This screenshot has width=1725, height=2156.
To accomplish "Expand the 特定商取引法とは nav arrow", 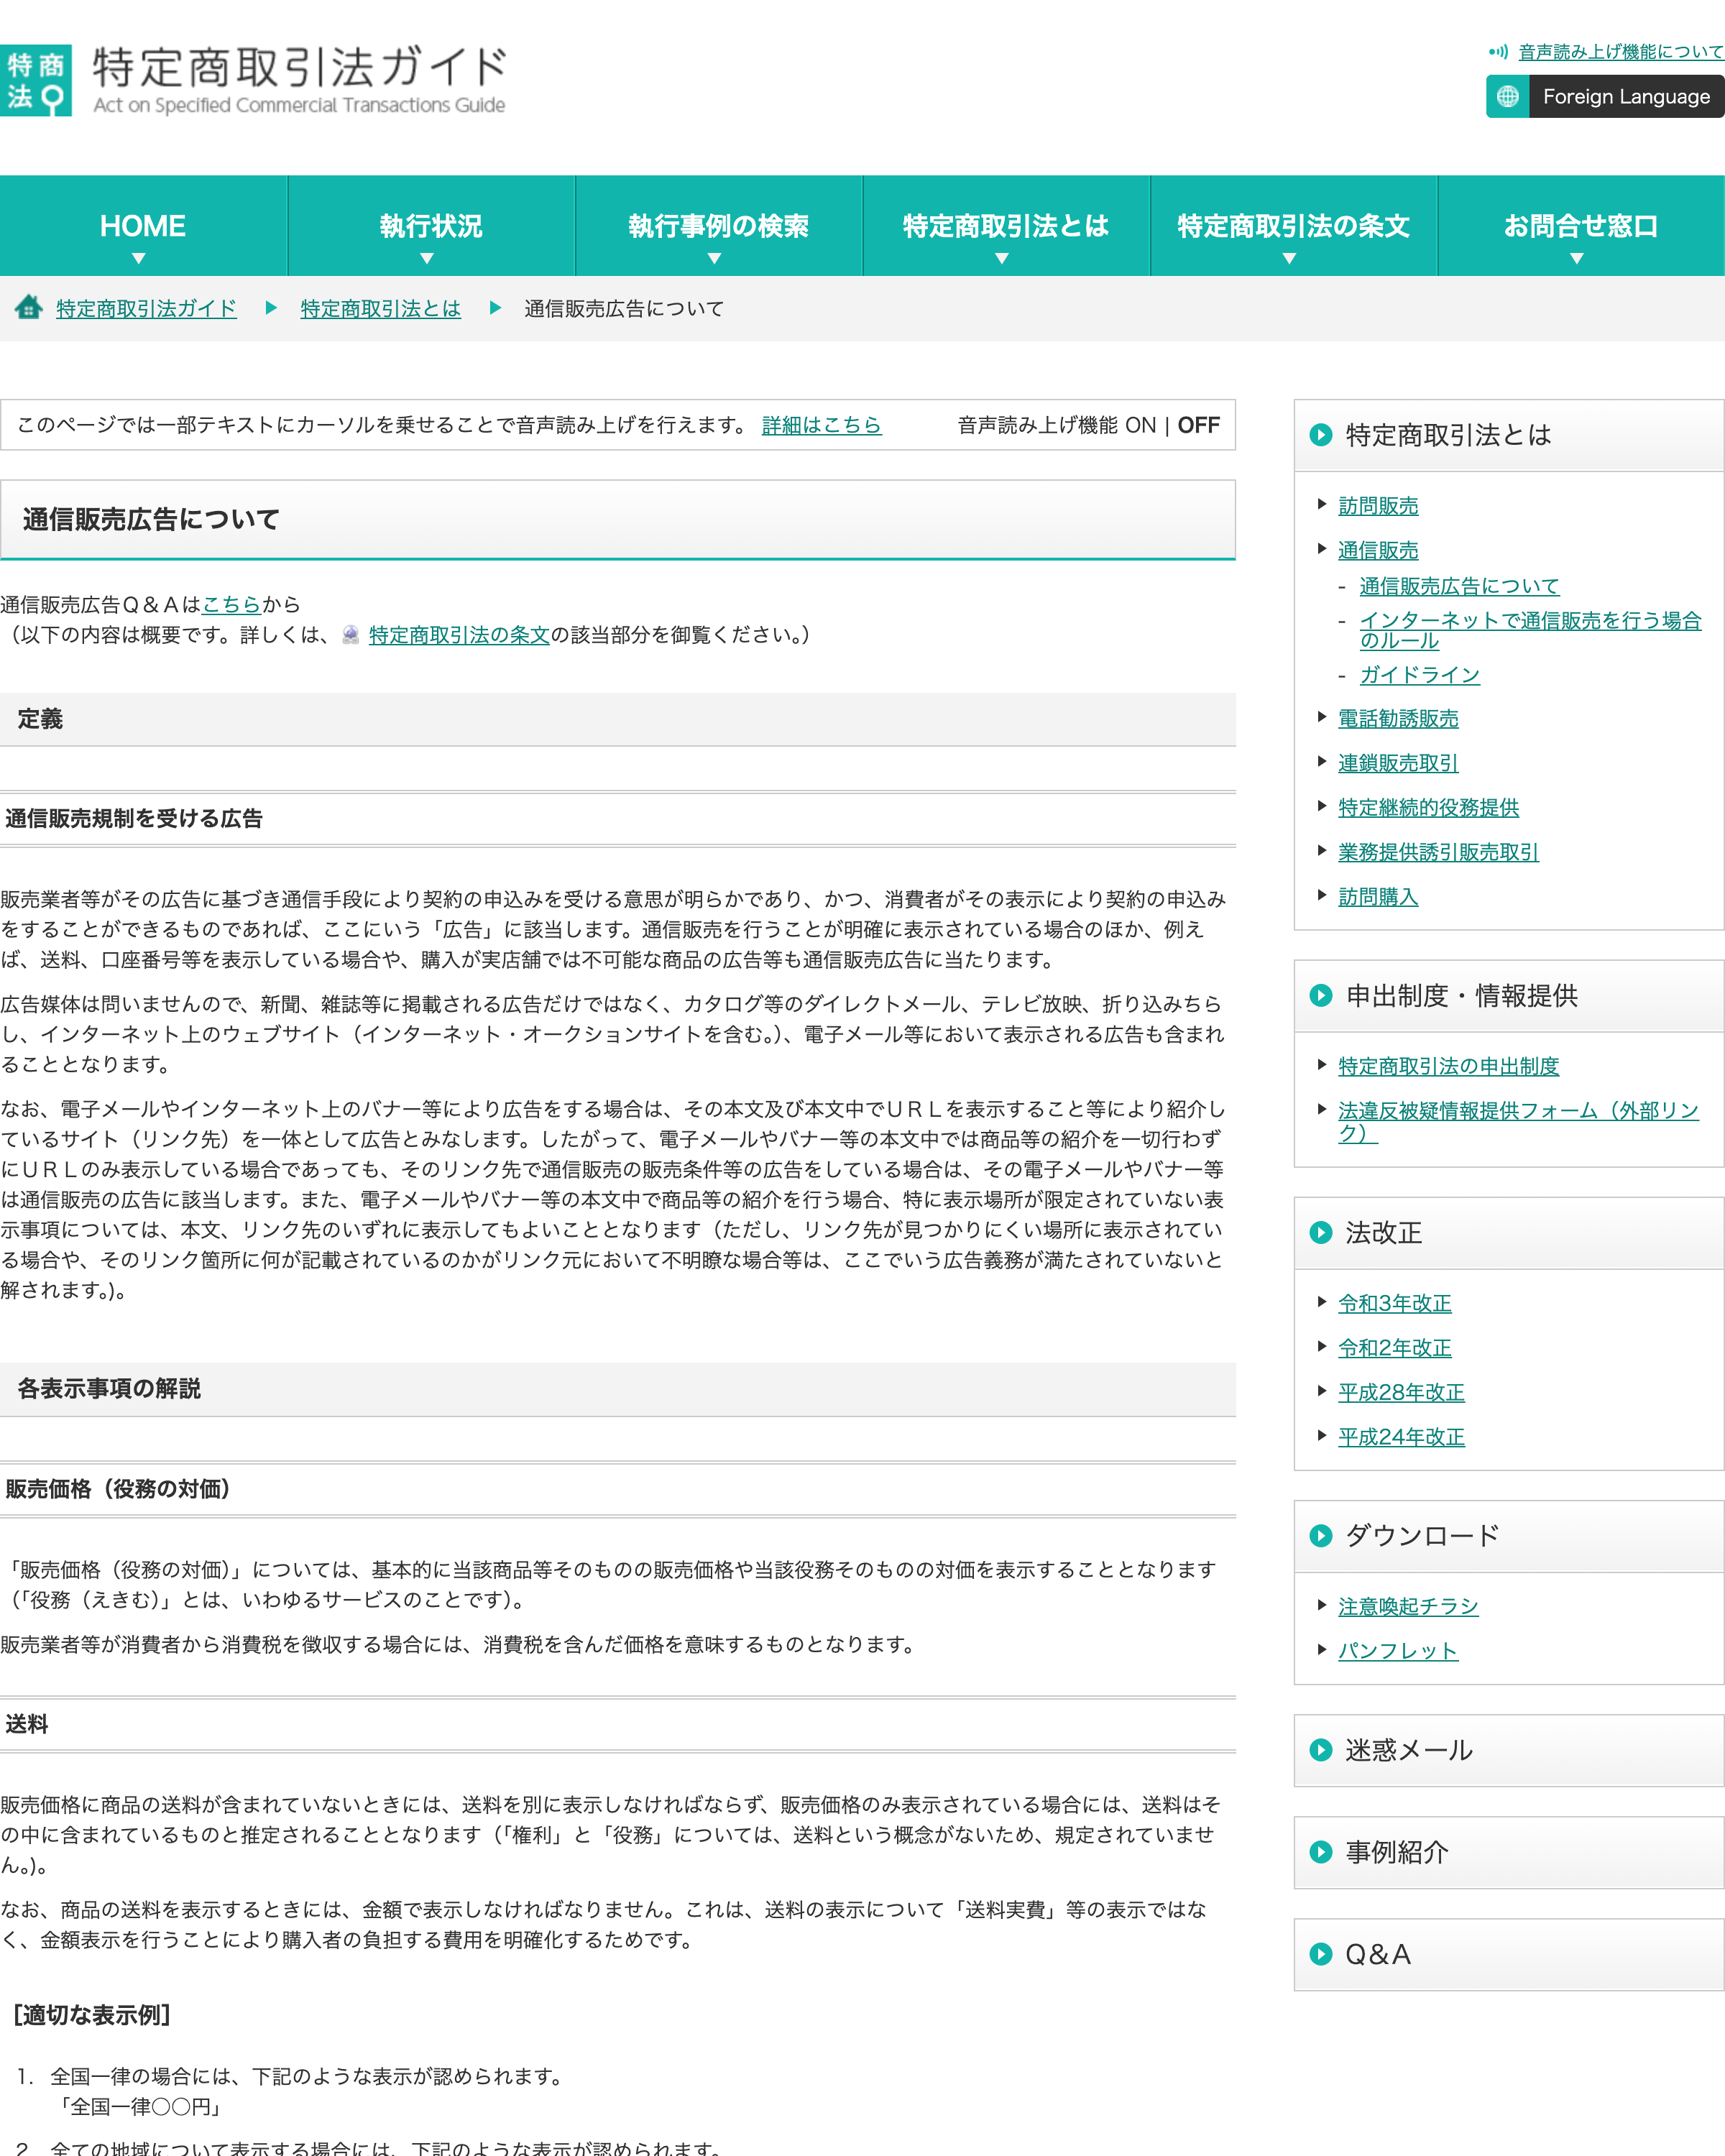I will coord(1002,259).
